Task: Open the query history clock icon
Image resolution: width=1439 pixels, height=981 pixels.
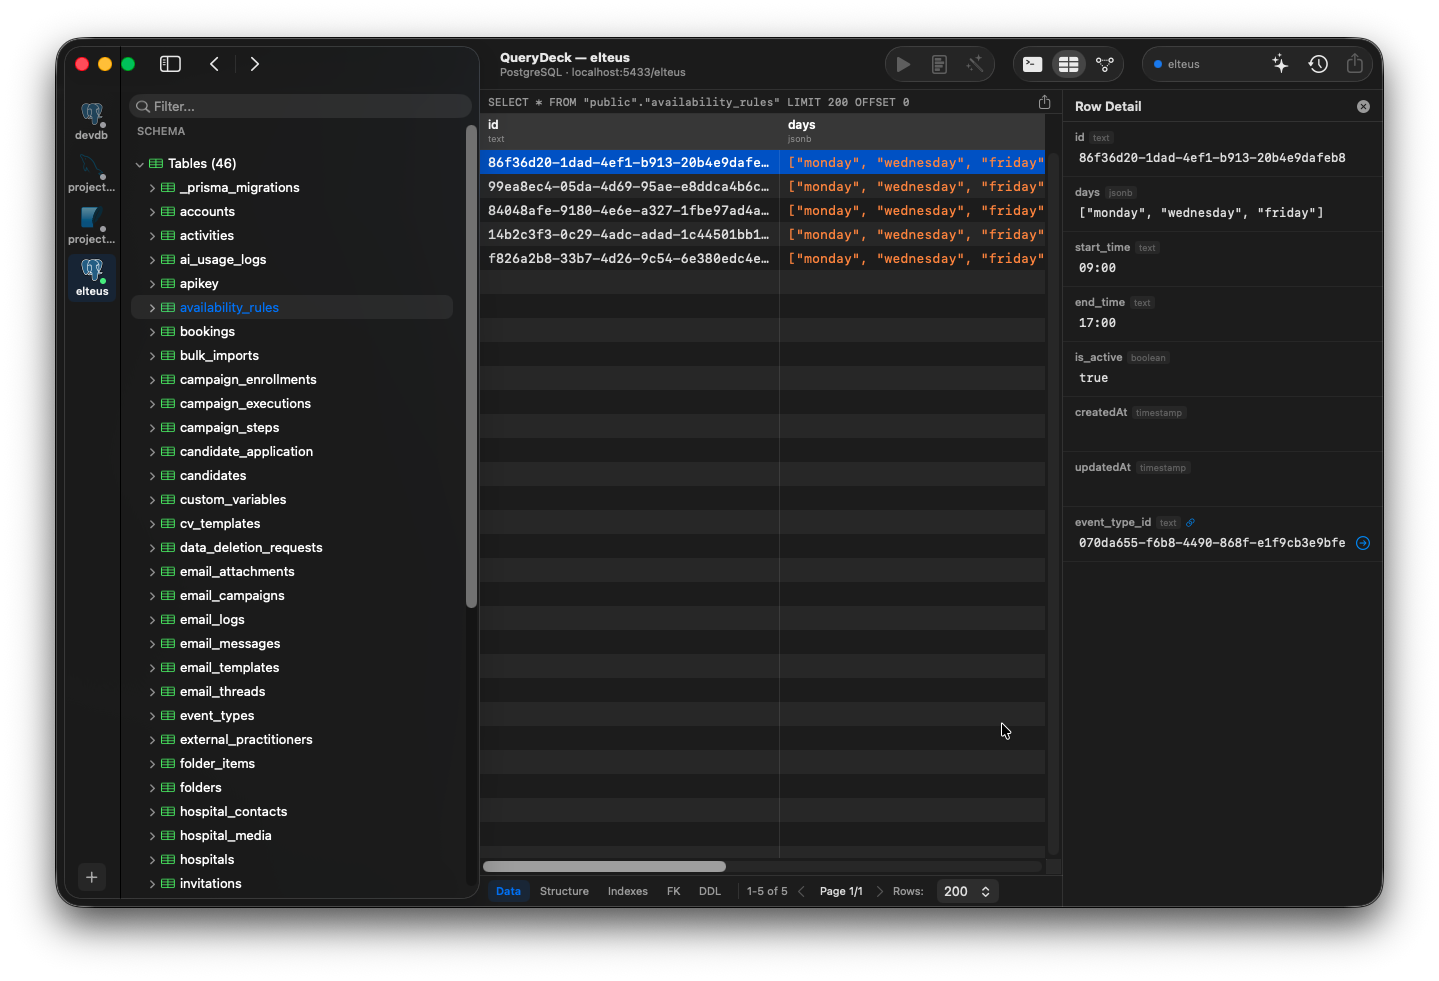Action: (1318, 64)
